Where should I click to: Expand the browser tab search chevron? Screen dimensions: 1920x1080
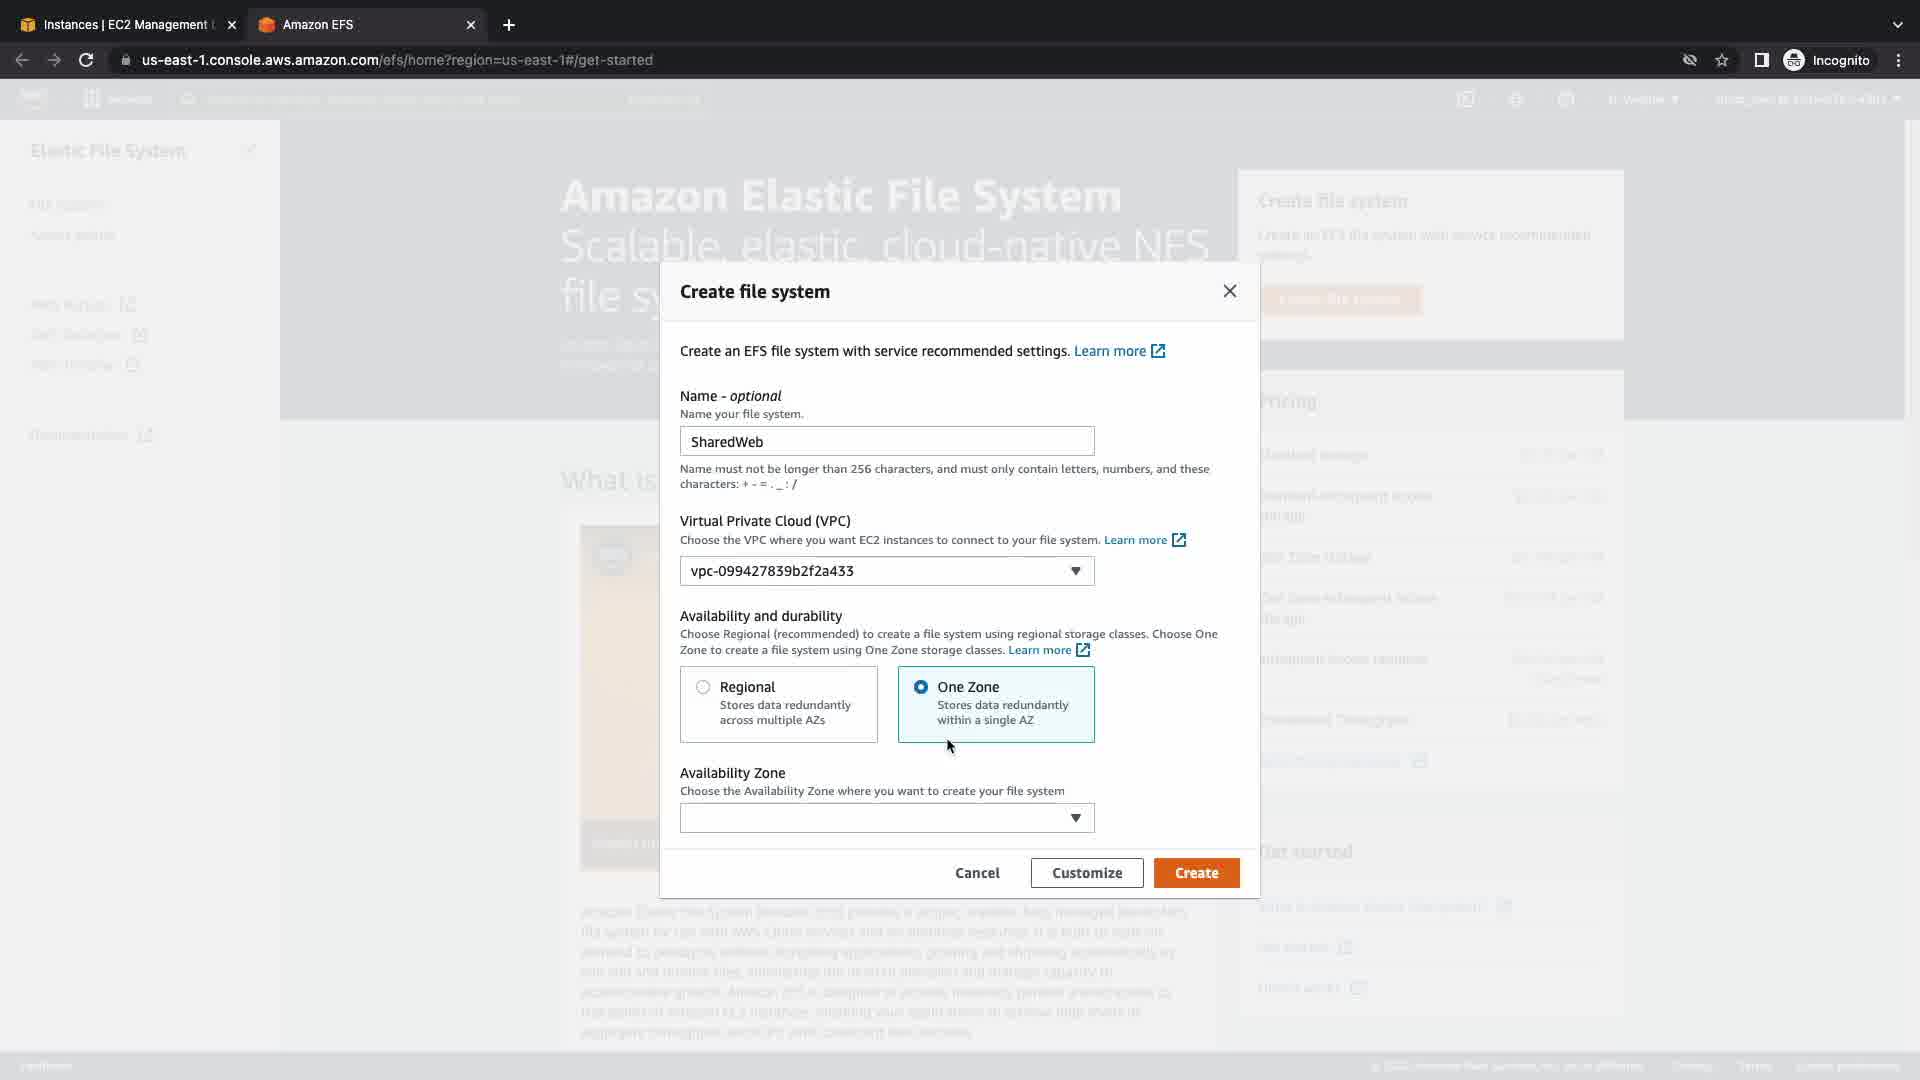[1897, 24]
